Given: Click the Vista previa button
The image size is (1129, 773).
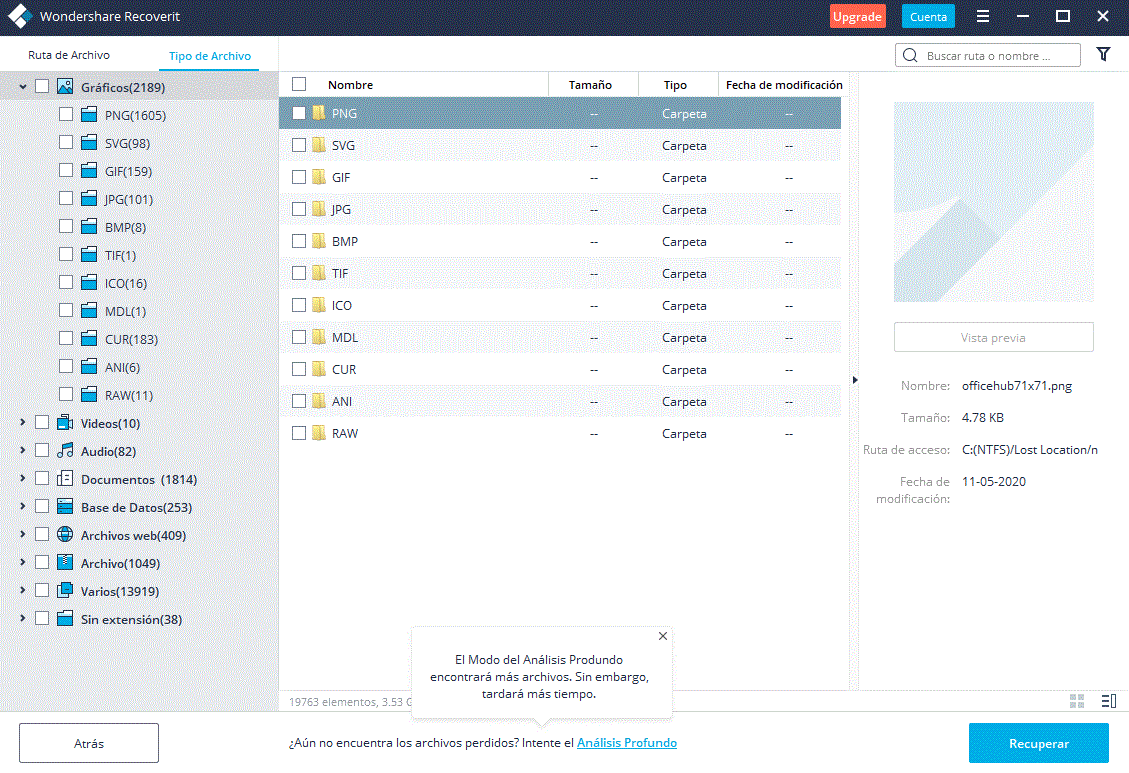Looking at the screenshot, I should point(994,338).
